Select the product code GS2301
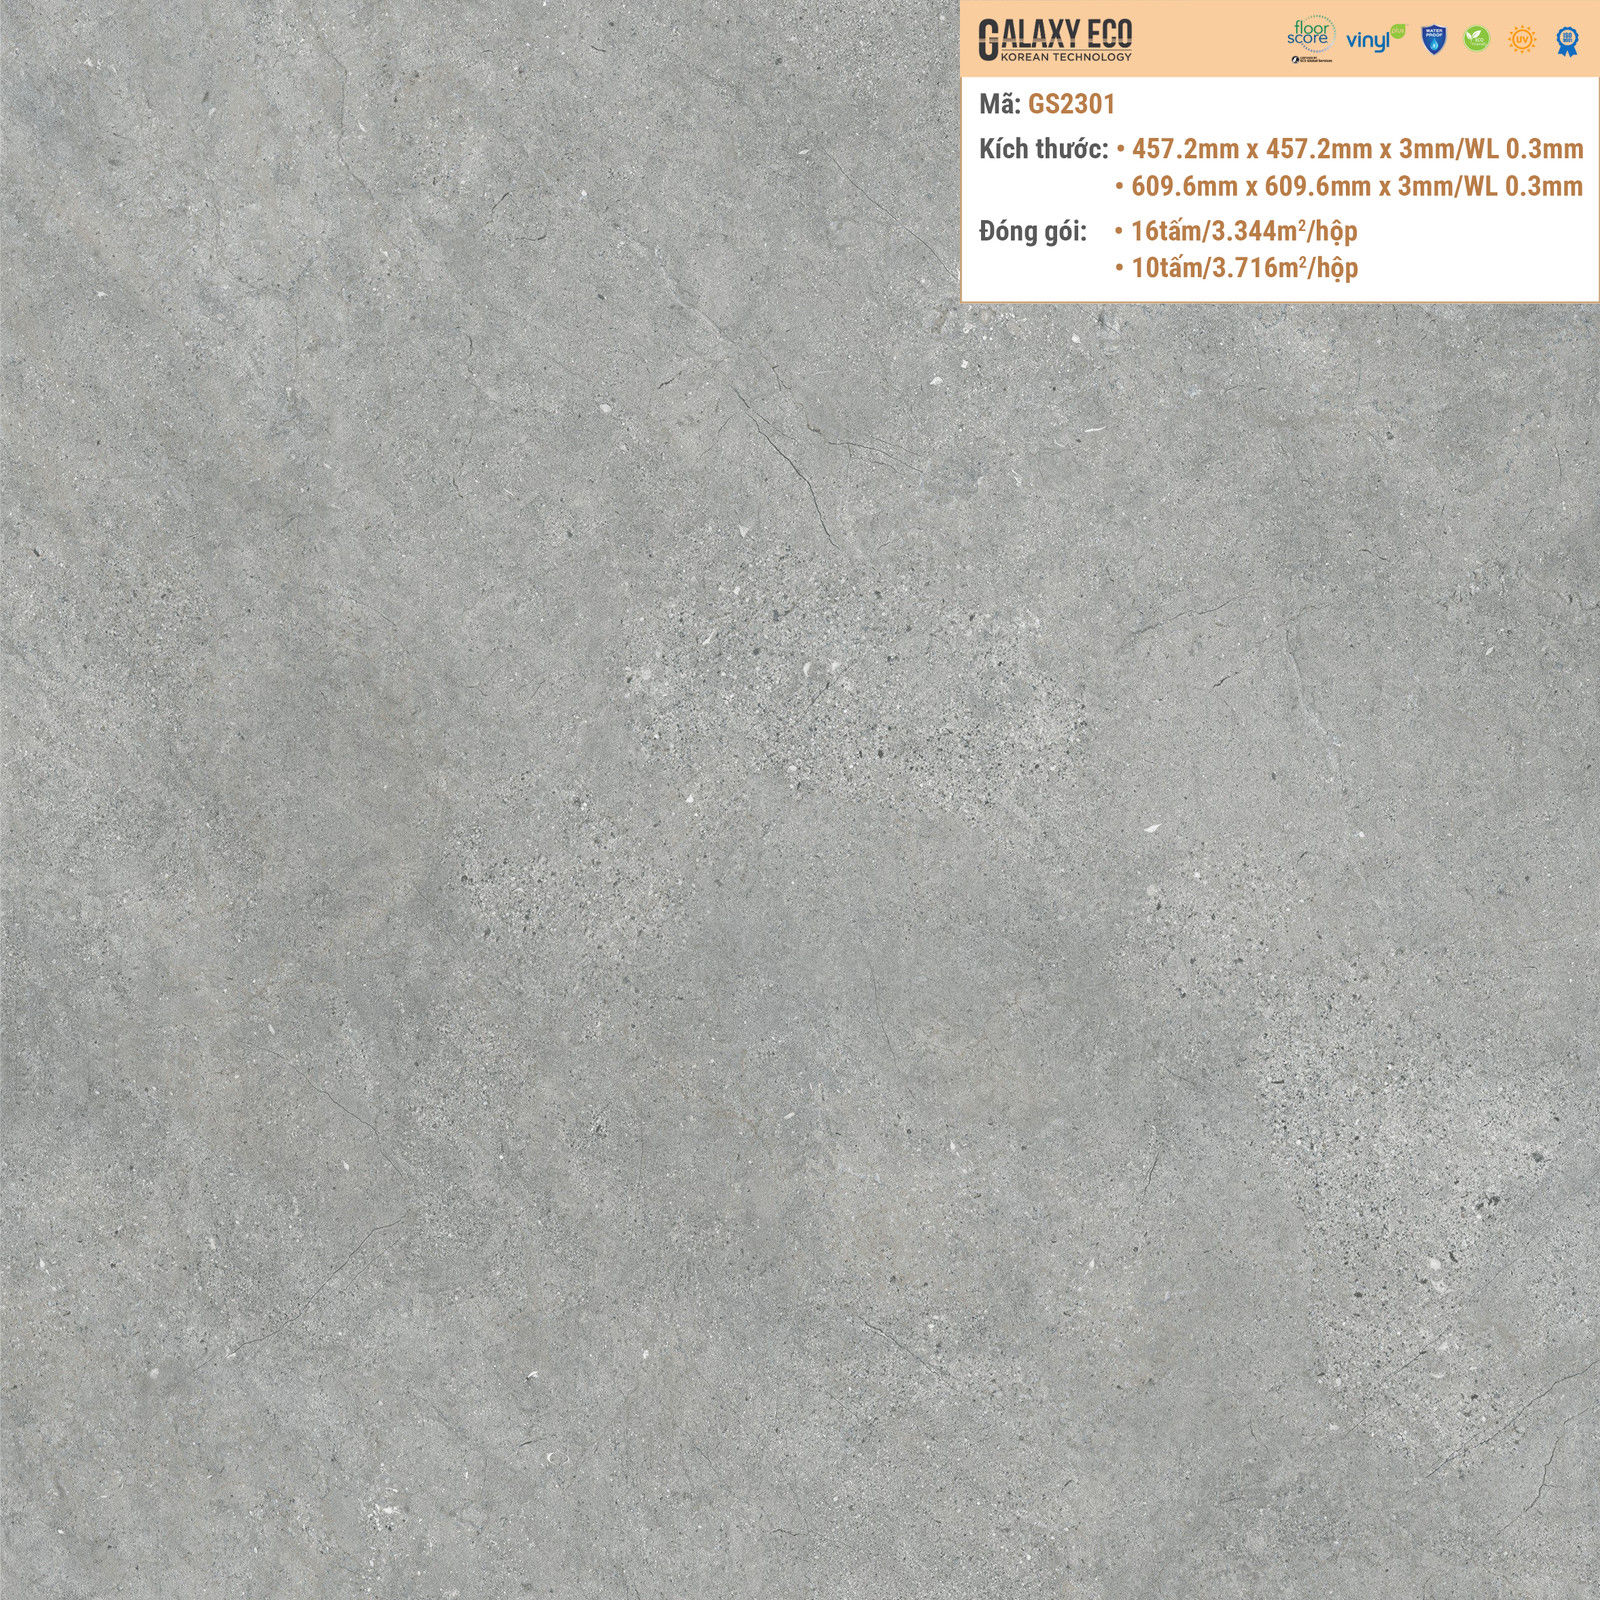This screenshot has width=1600, height=1600. [1071, 104]
